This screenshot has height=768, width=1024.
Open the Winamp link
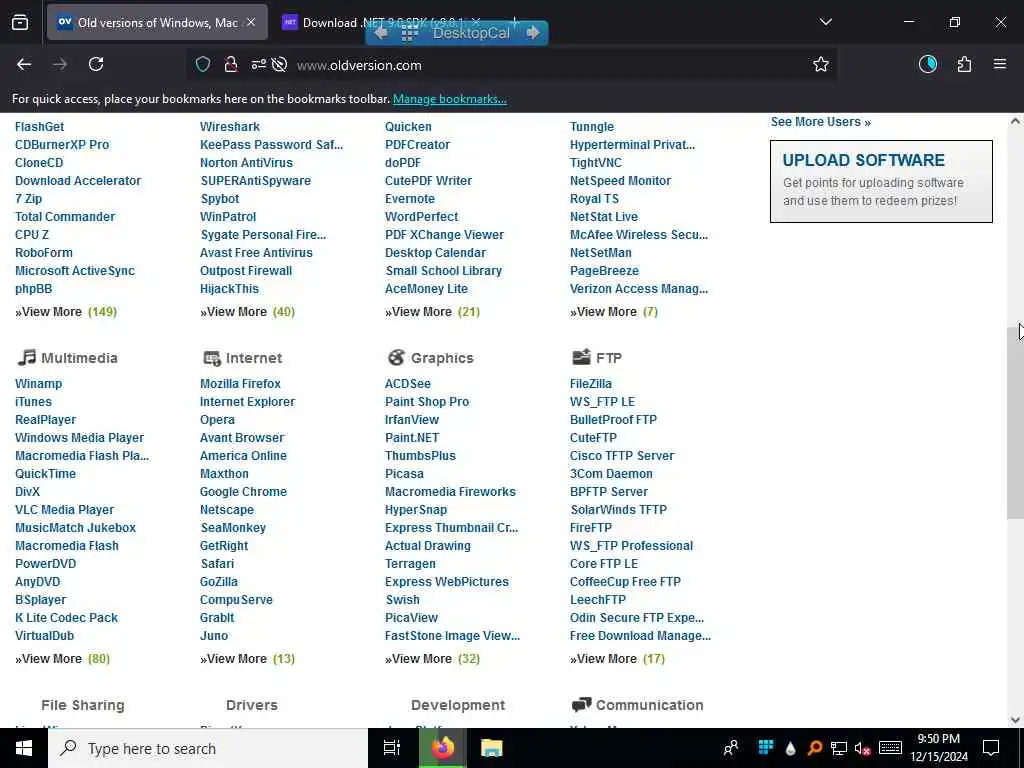tap(39, 383)
